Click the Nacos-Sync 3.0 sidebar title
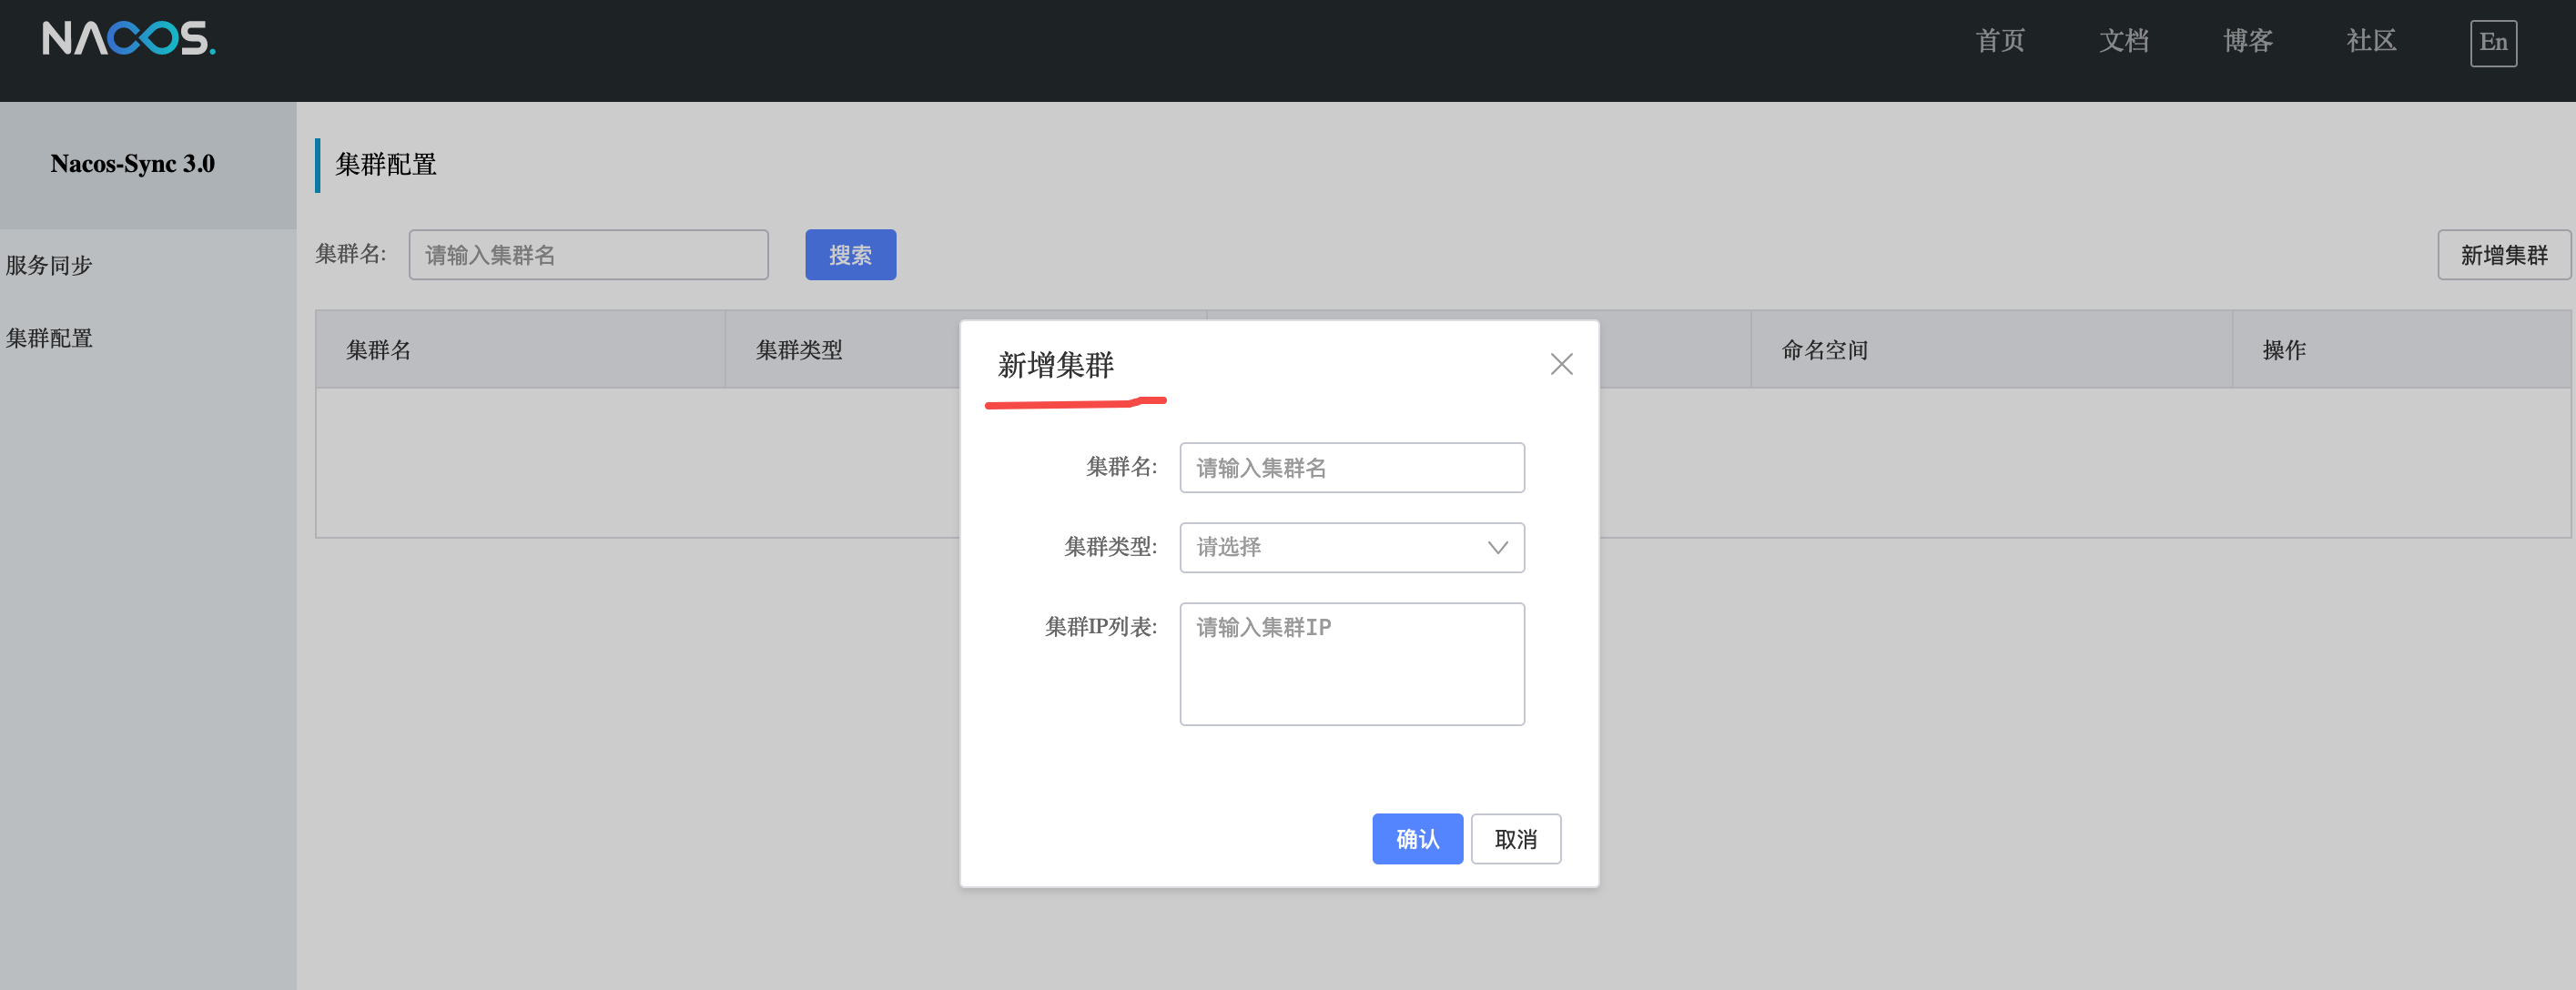2576x990 pixels. [133, 164]
